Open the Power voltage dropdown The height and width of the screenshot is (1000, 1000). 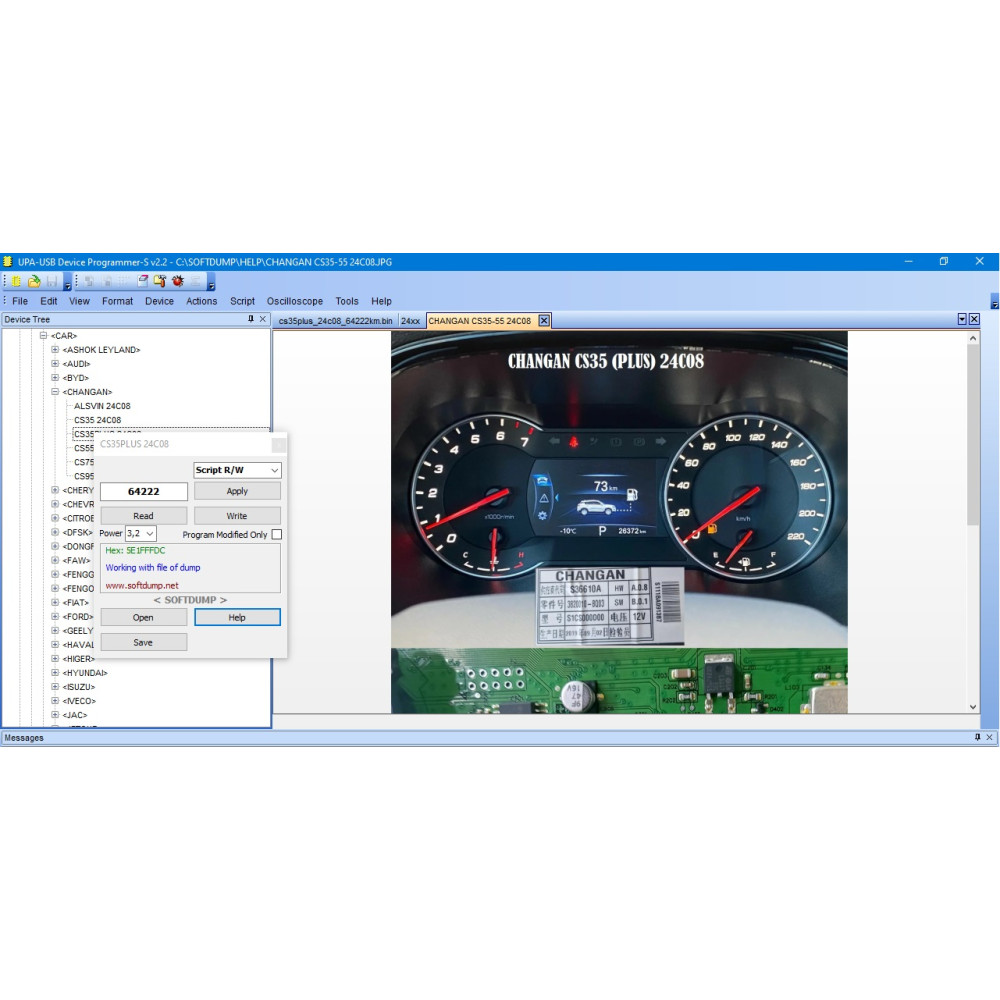pyautogui.click(x=140, y=533)
